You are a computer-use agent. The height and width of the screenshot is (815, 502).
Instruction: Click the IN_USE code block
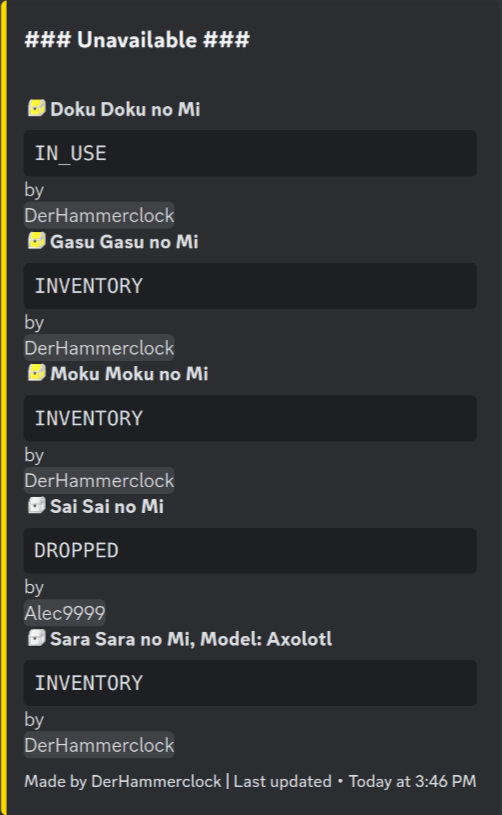coord(250,153)
